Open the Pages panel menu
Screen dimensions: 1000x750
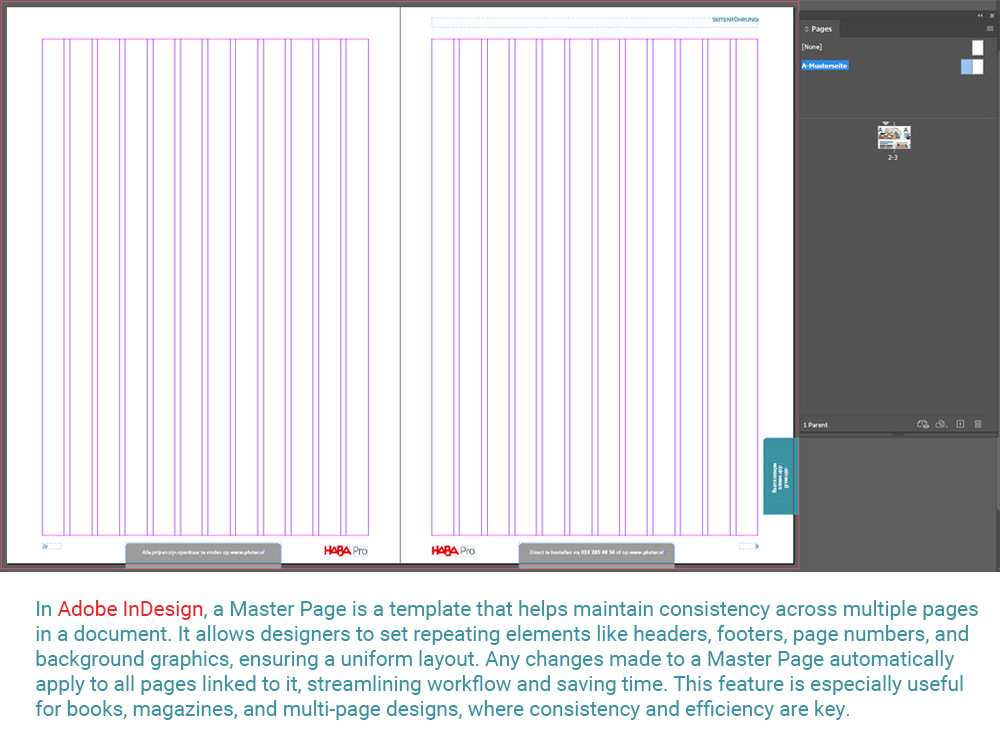(990, 29)
